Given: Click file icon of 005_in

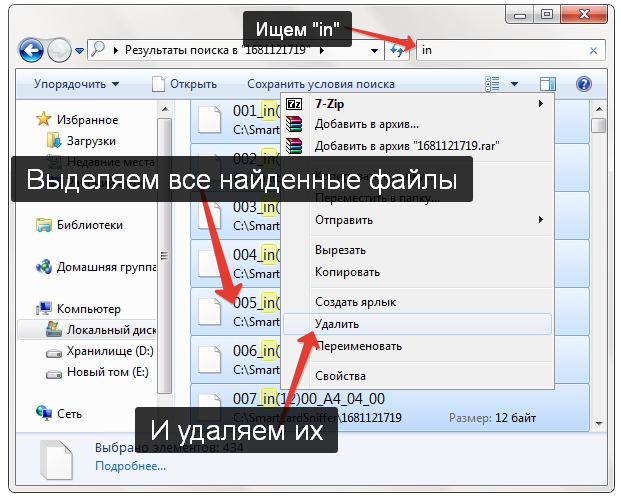Looking at the screenshot, I should click(210, 312).
